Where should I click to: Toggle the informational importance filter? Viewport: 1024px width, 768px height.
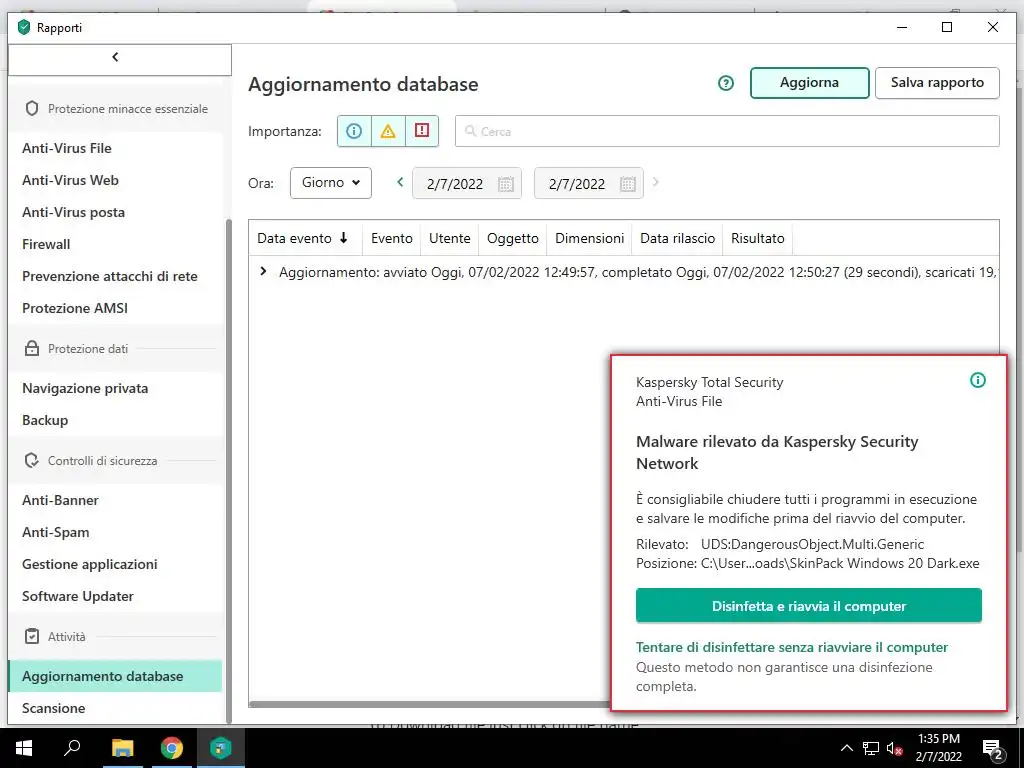click(354, 131)
